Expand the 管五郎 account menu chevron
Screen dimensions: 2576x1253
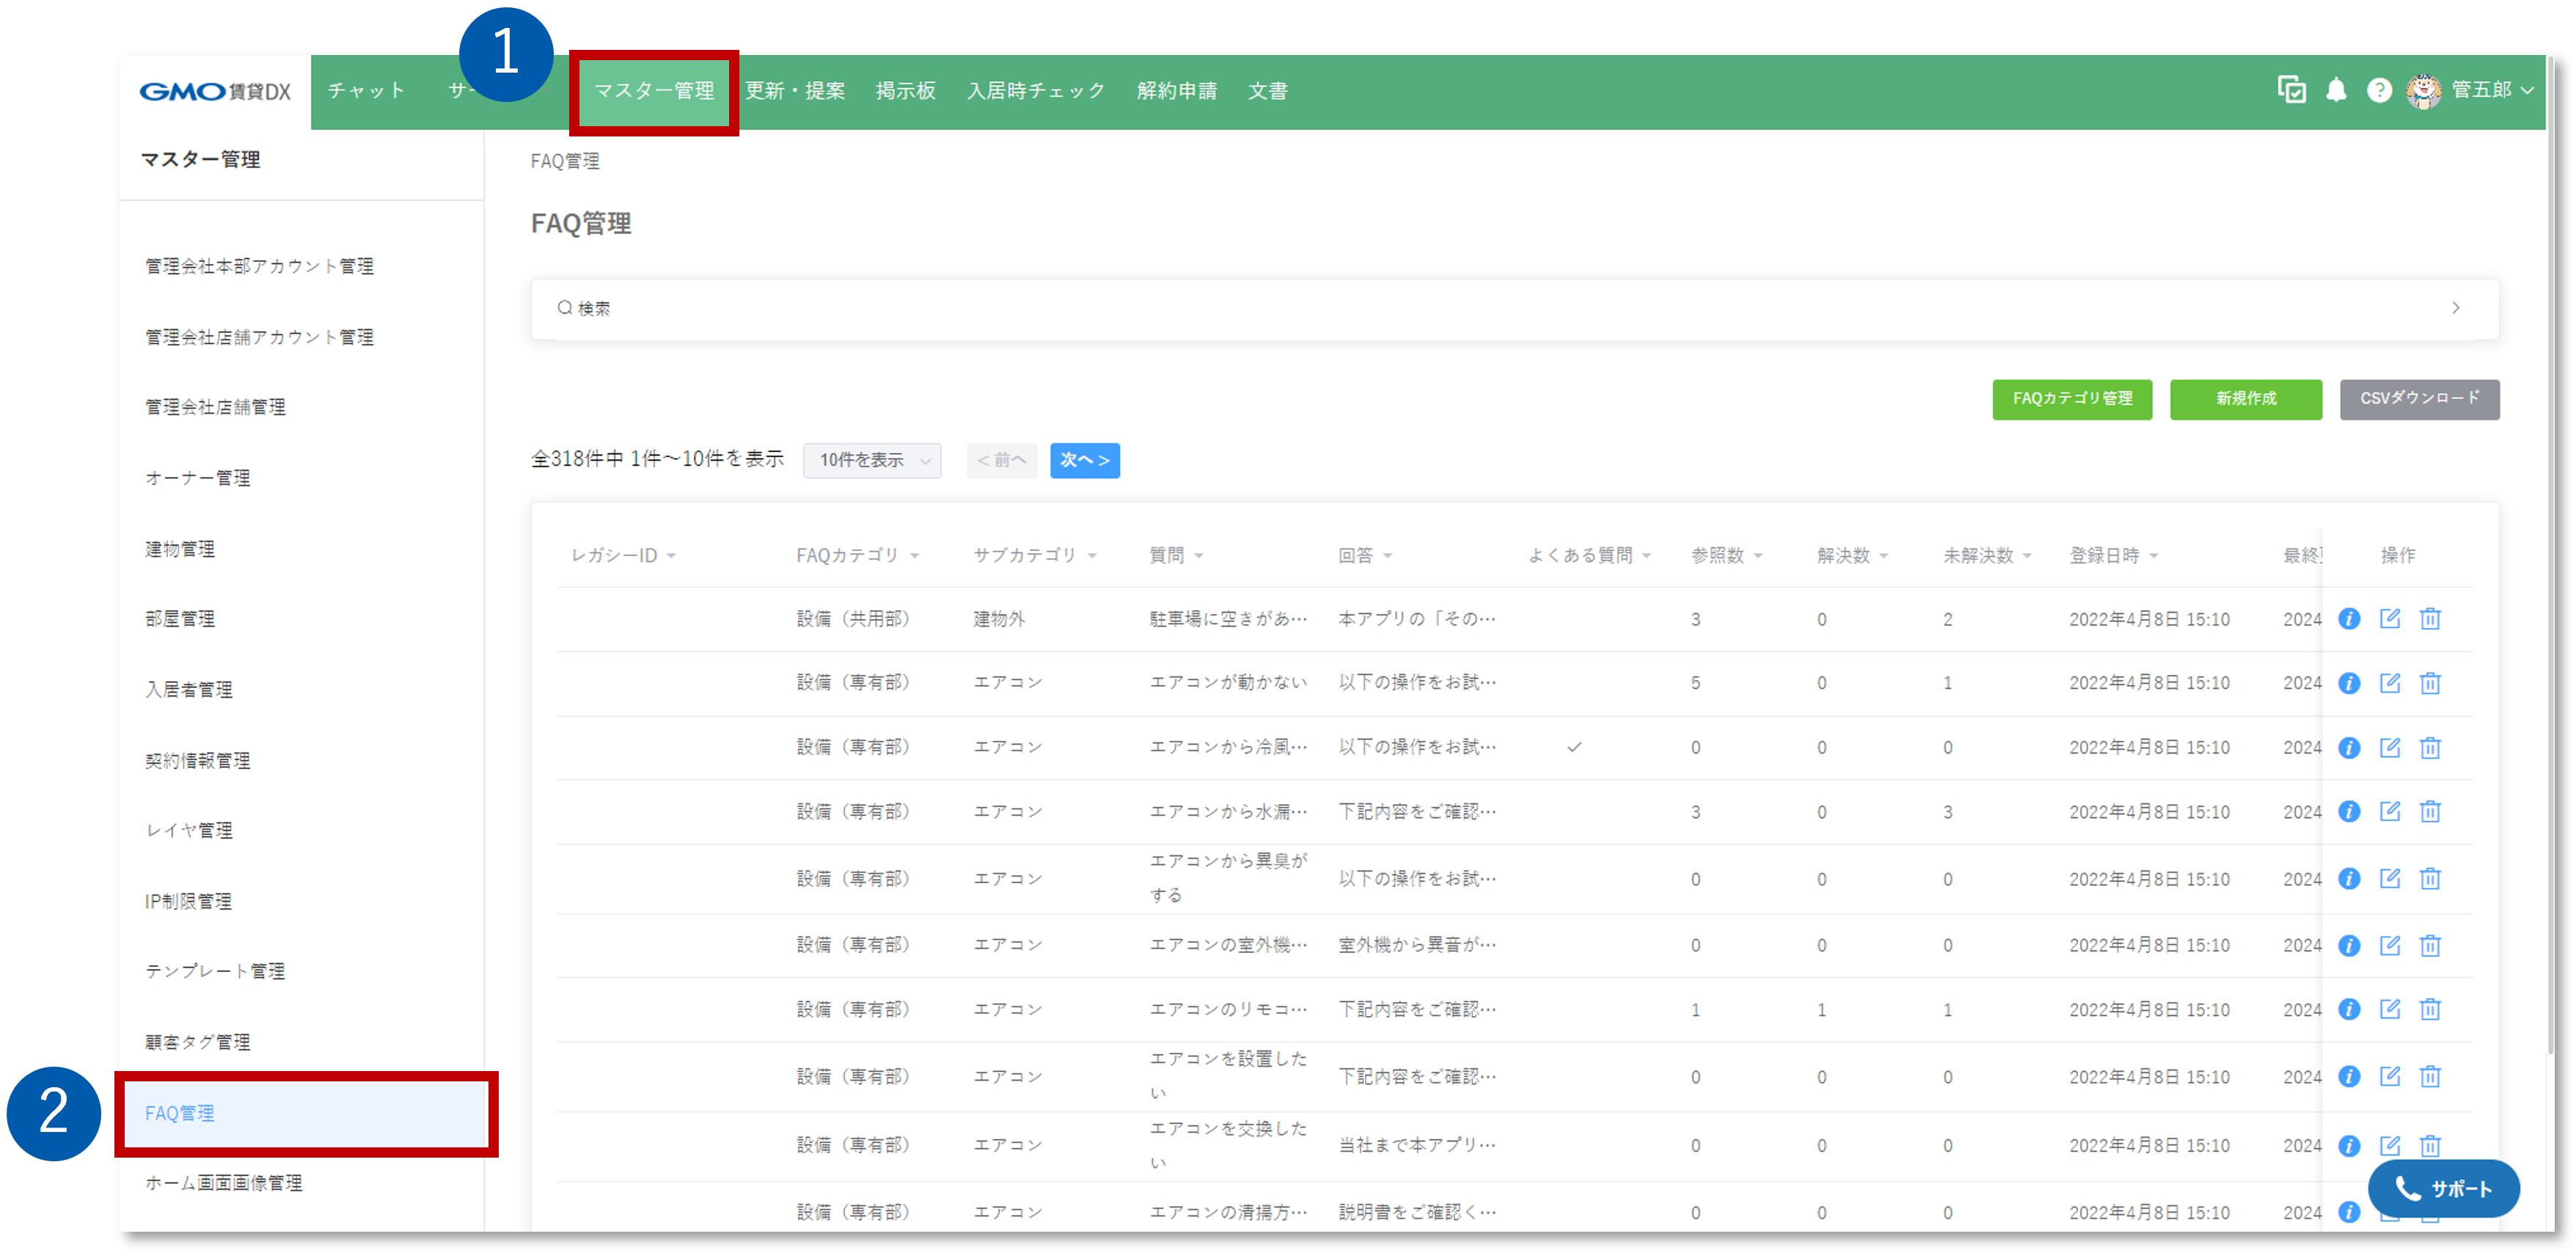pyautogui.click(x=2529, y=90)
